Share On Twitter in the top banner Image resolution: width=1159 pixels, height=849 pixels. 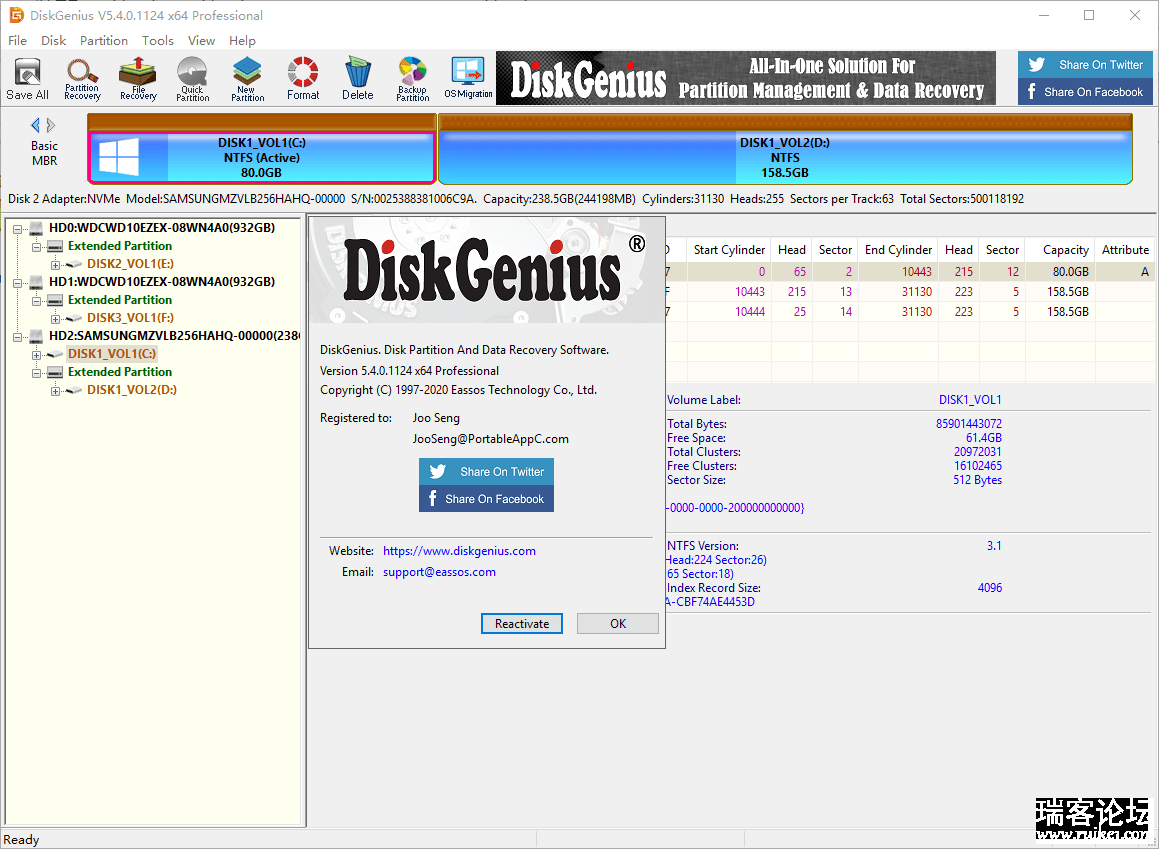point(1085,65)
